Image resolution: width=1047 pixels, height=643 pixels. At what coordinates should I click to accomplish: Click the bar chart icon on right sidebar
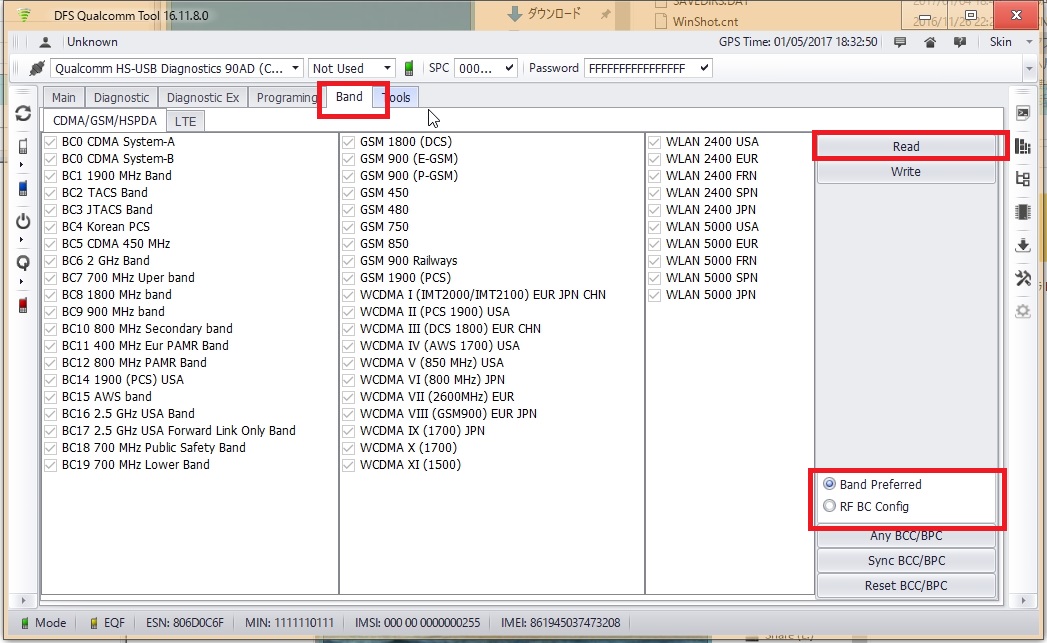(x=1022, y=146)
